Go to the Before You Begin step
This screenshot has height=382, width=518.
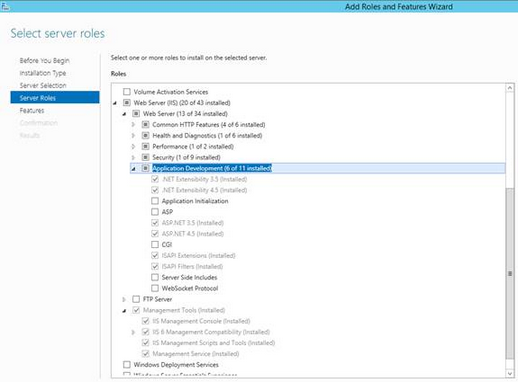(x=45, y=61)
